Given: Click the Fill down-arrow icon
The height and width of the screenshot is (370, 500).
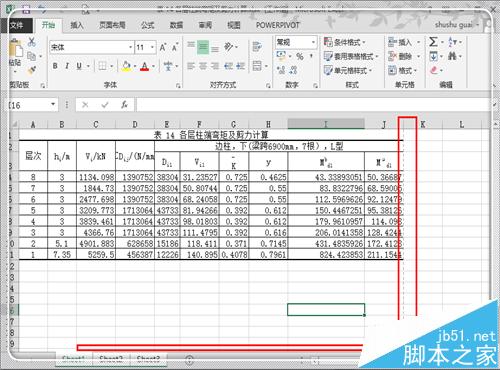Looking at the screenshot, I should 433,56.
